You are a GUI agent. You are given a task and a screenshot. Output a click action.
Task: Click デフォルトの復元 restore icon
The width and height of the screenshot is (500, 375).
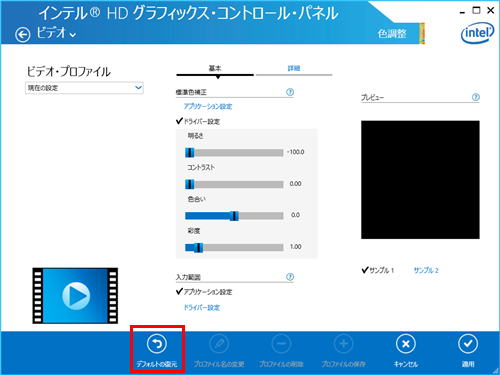click(x=157, y=344)
